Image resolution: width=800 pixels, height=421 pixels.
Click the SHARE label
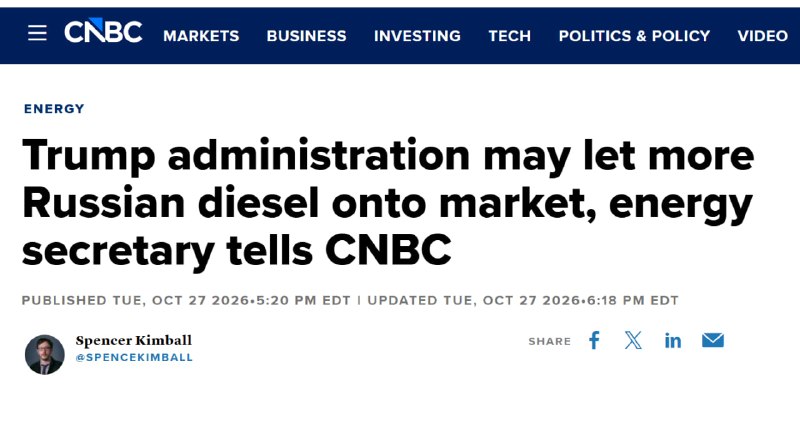tap(549, 341)
